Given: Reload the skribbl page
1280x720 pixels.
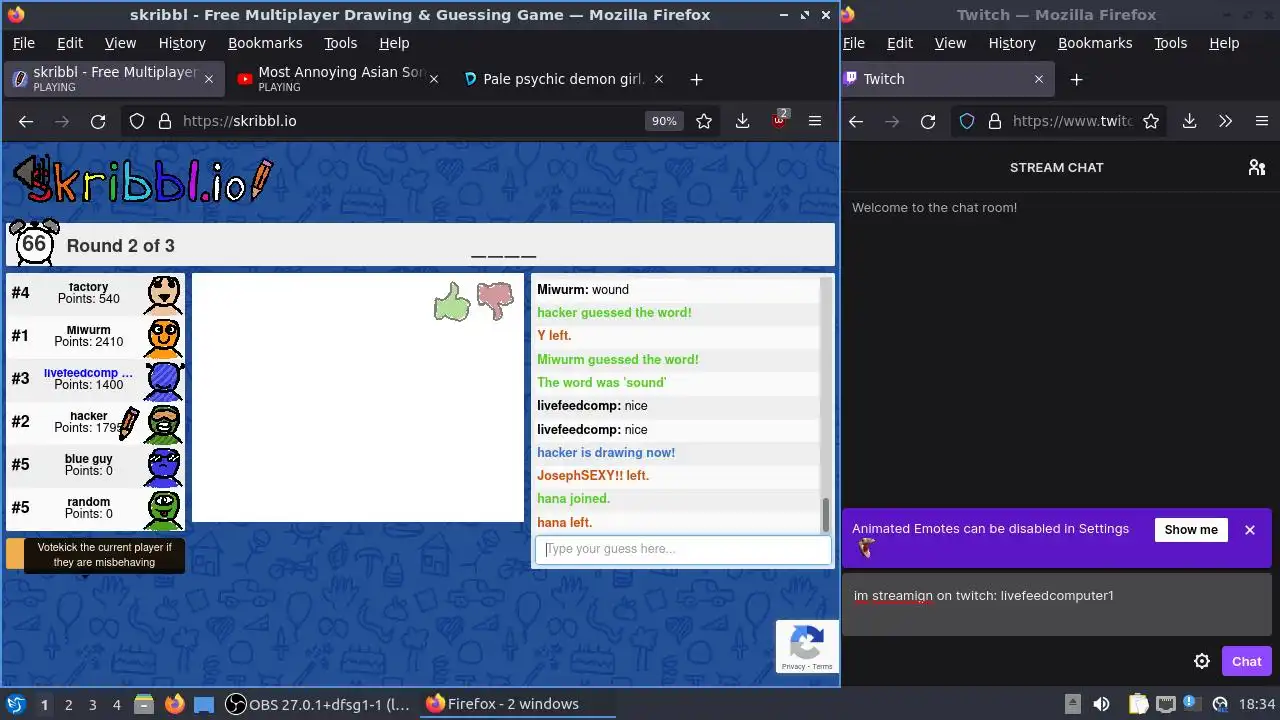Looking at the screenshot, I should pos(98,121).
